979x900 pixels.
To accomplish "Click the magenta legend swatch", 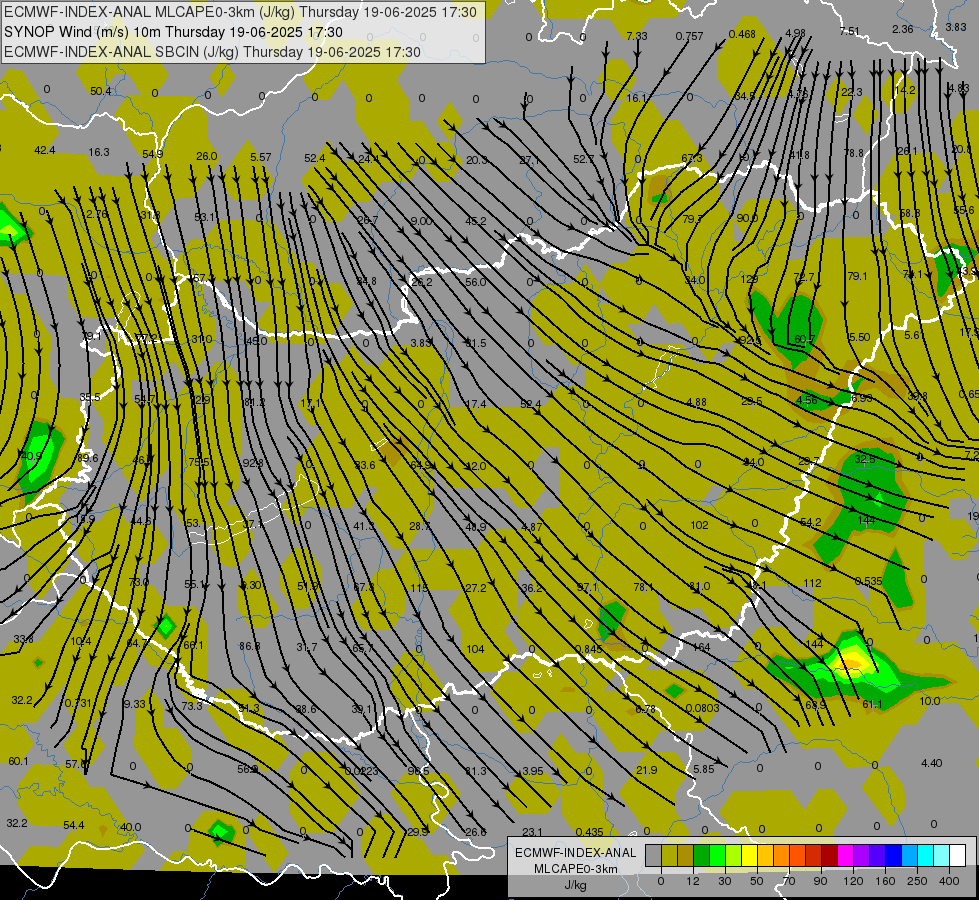I will [x=845, y=855].
